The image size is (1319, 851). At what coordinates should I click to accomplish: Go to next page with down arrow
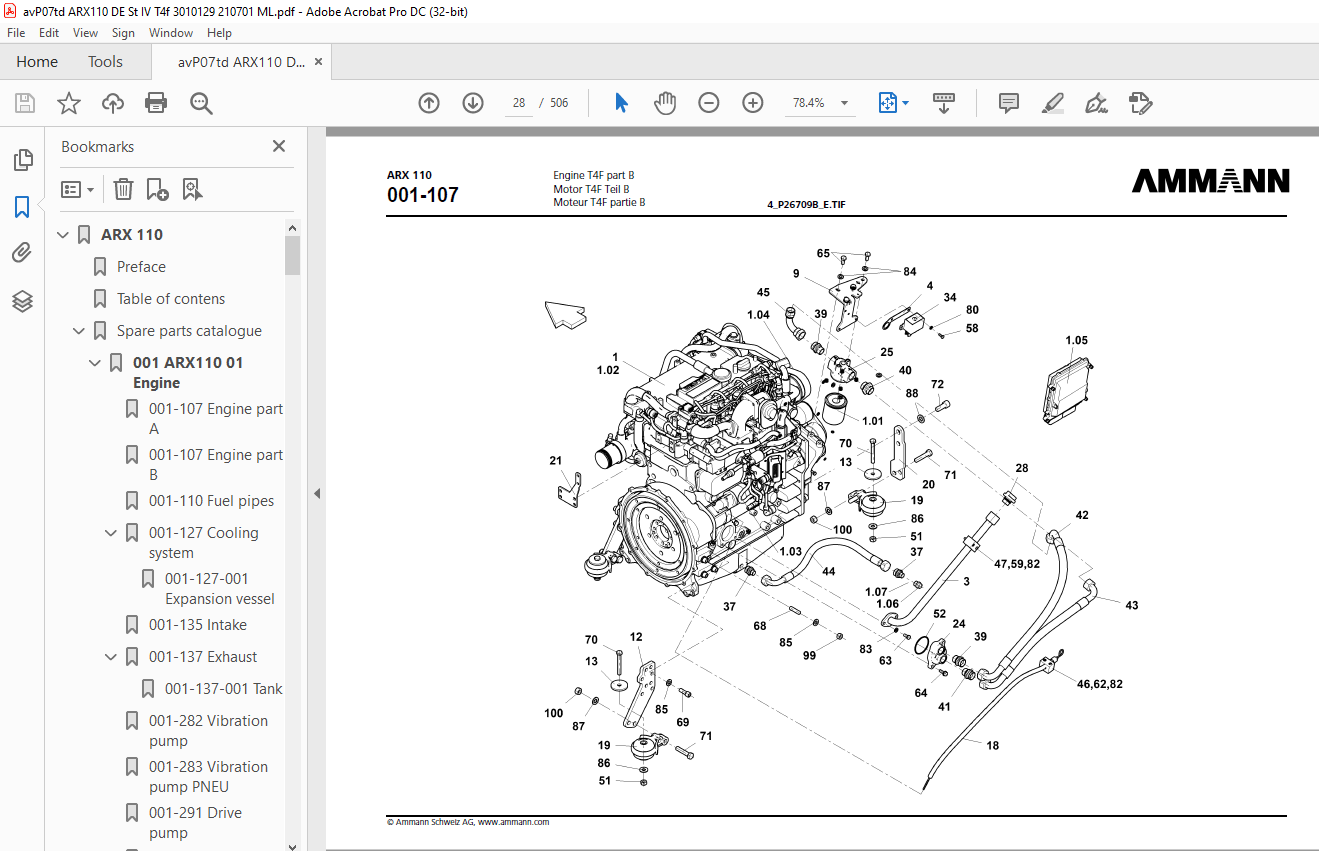[473, 103]
